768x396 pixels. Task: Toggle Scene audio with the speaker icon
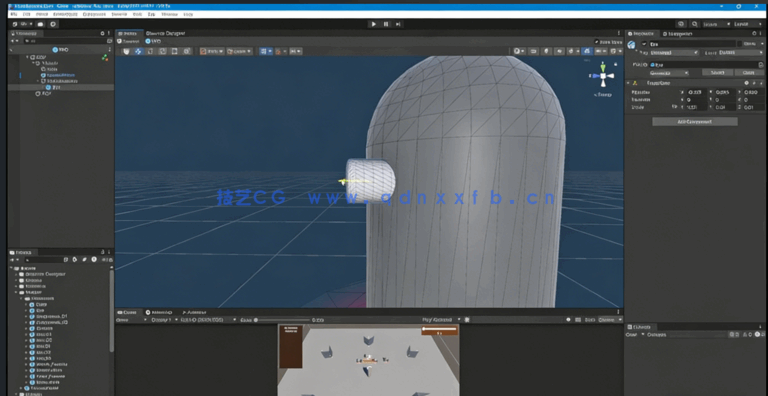tap(558, 51)
